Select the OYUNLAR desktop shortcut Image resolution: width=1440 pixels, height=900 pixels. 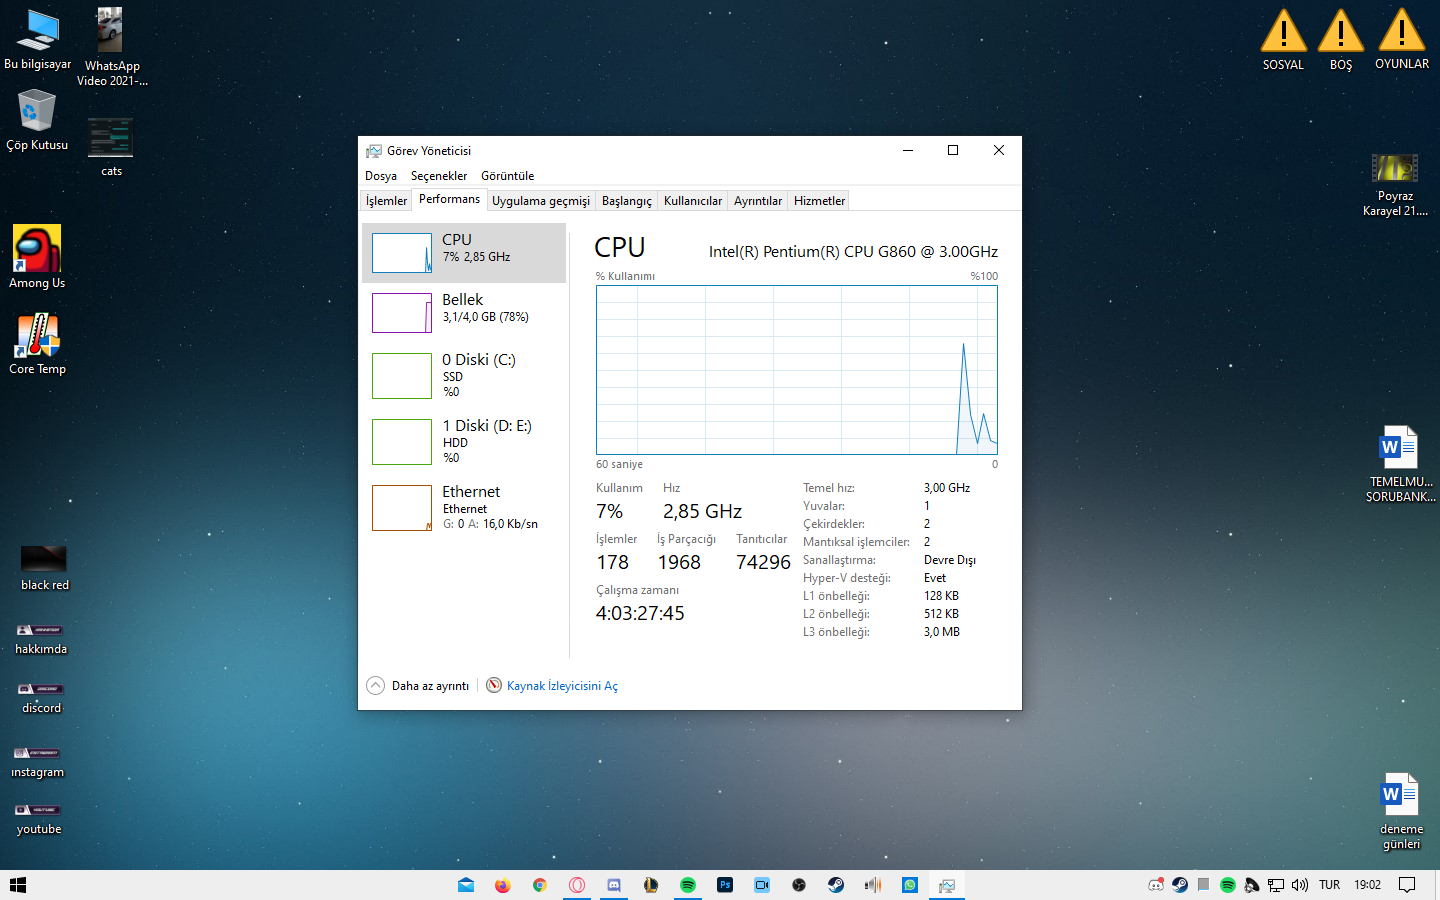tap(1402, 40)
